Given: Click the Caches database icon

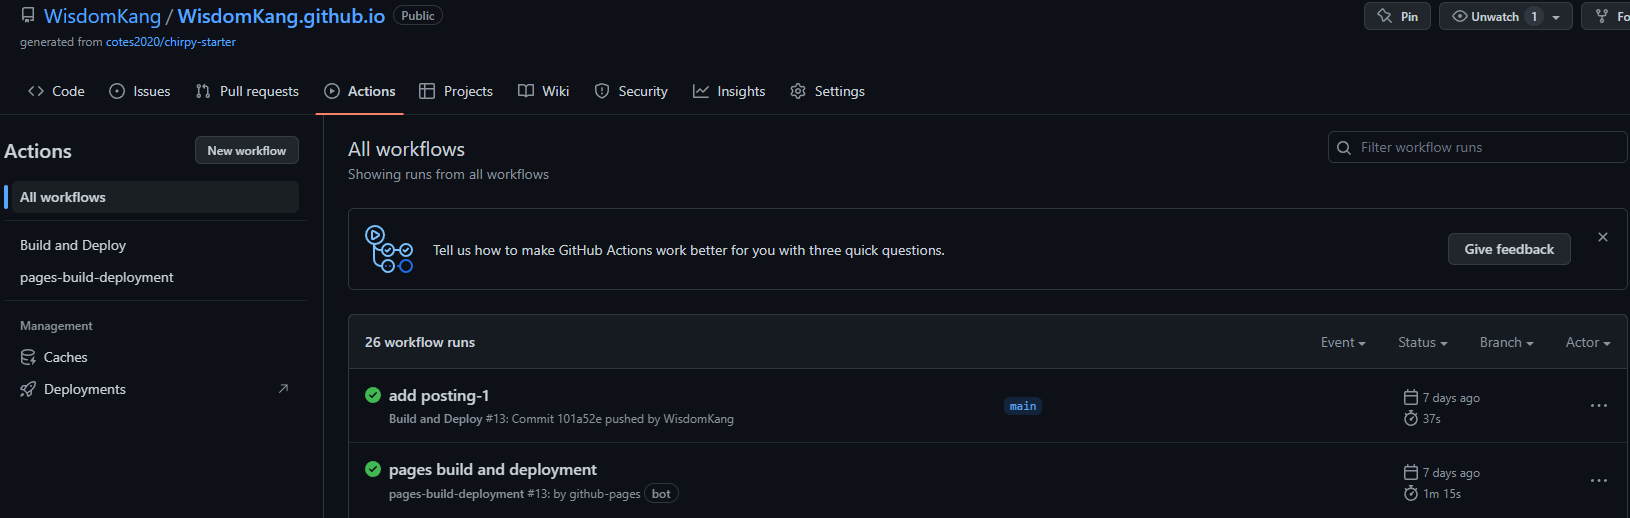Looking at the screenshot, I should tap(28, 357).
